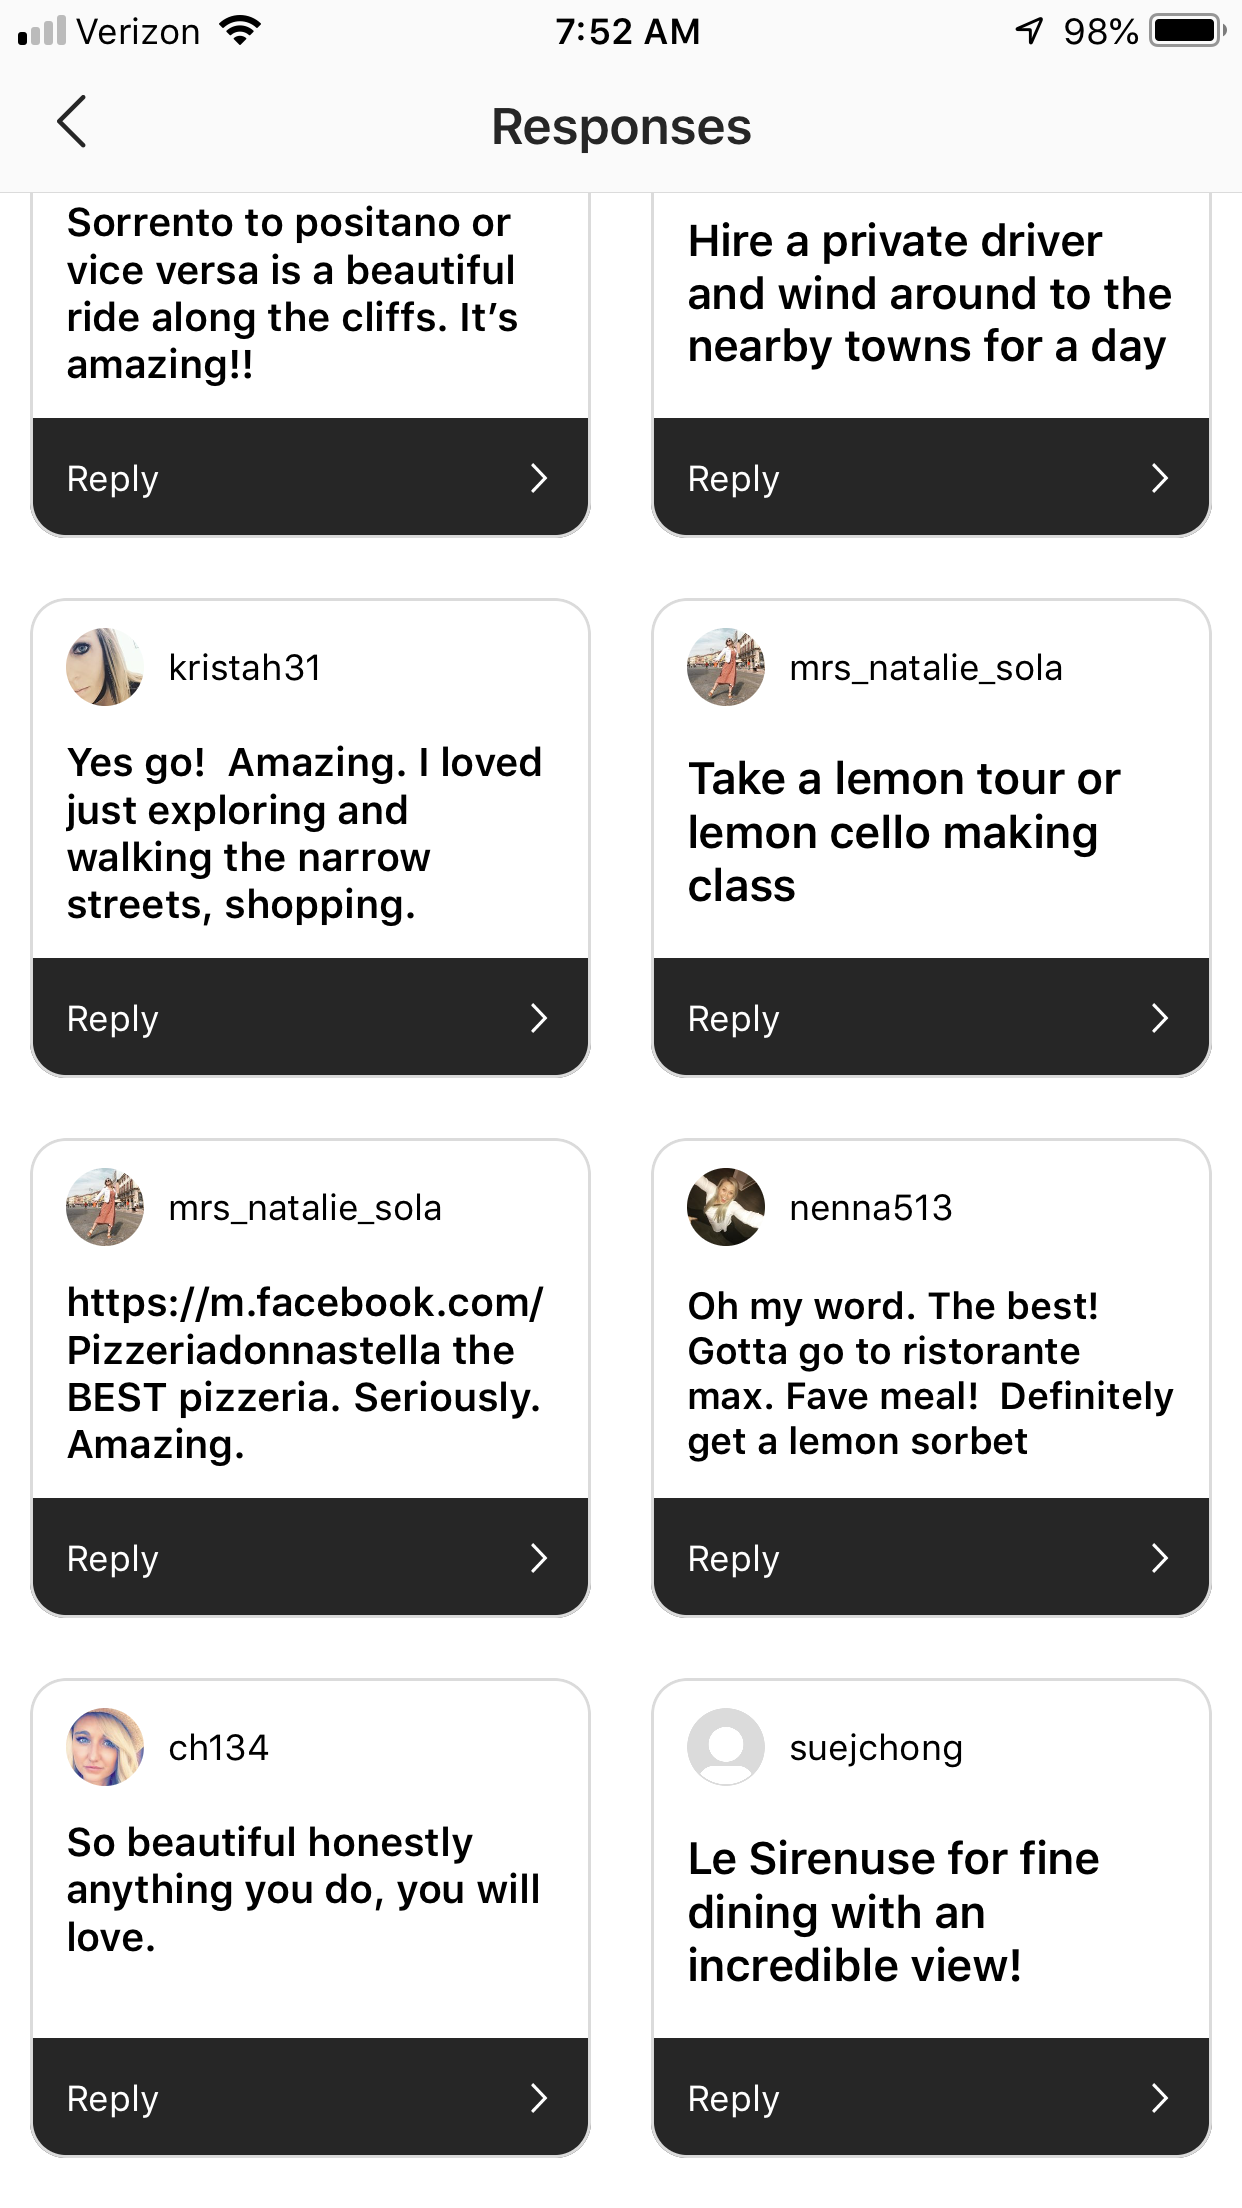This screenshot has width=1242, height=2208.
Task: Open kristah31's profile picture
Action: pyautogui.click(x=105, y=667)
